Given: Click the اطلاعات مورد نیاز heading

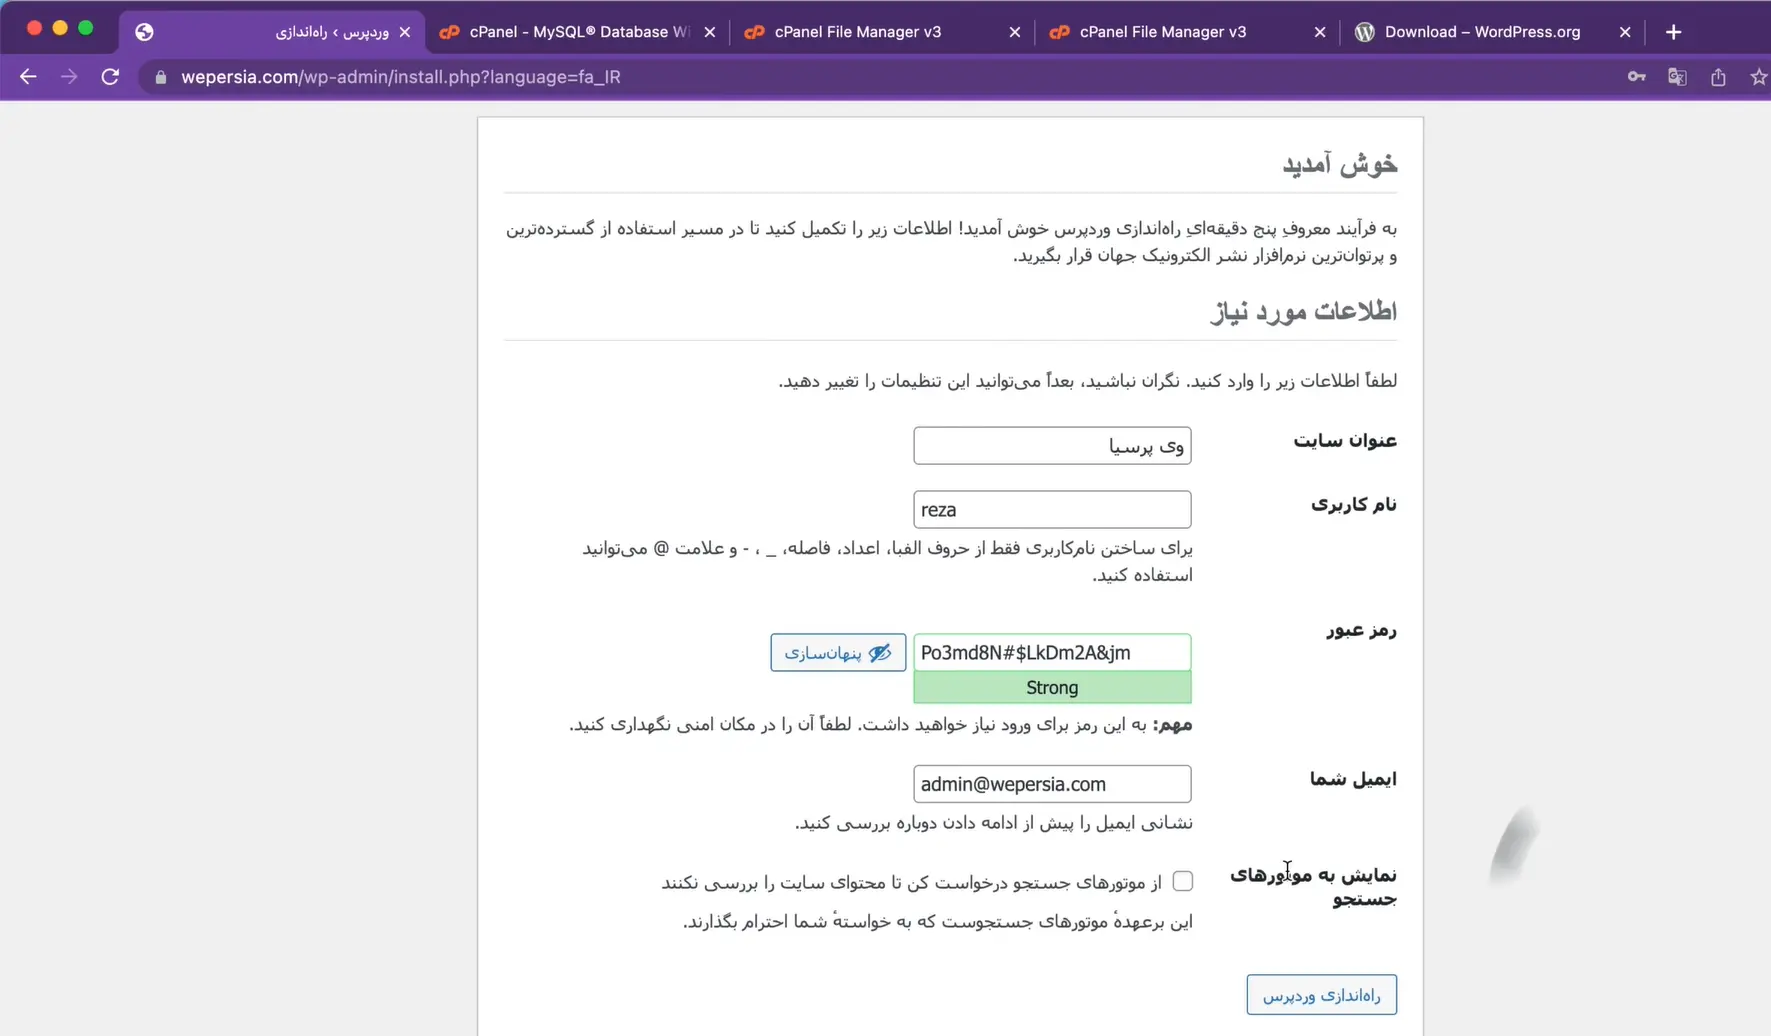Looking at the screenshot, I should (1304, 311).
